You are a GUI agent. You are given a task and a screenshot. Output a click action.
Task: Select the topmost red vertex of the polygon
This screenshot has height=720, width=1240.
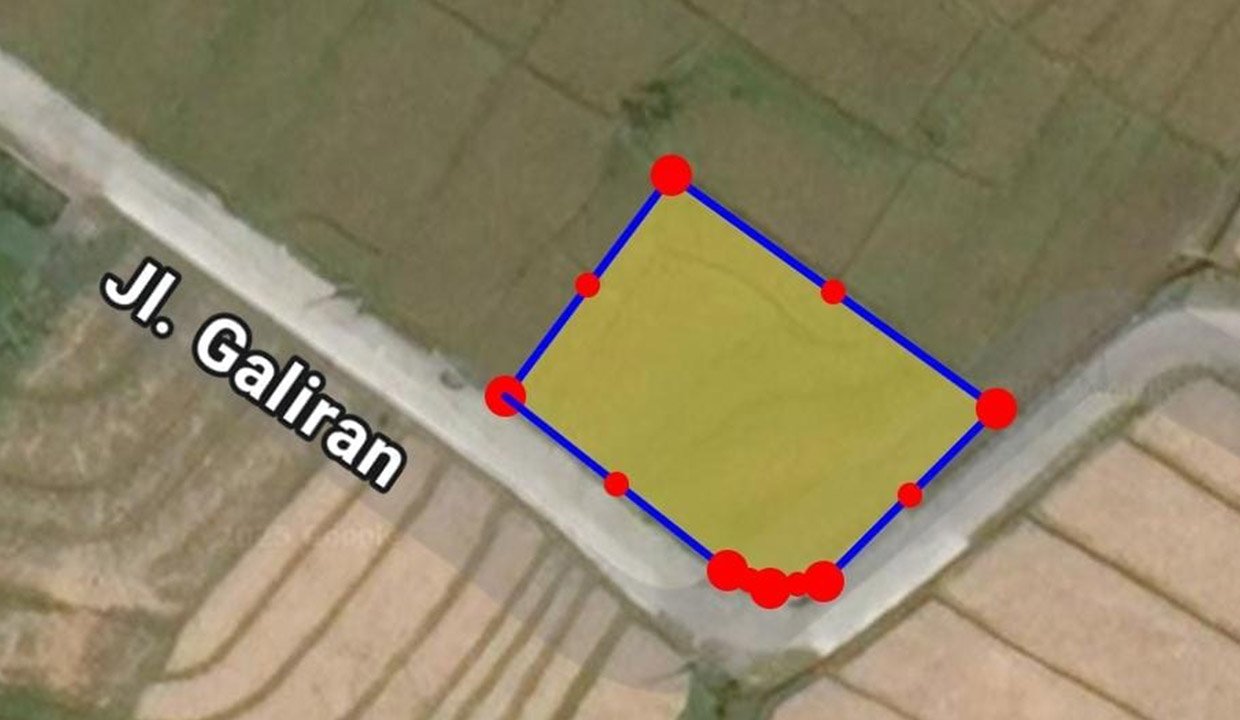tap(671, 174)
